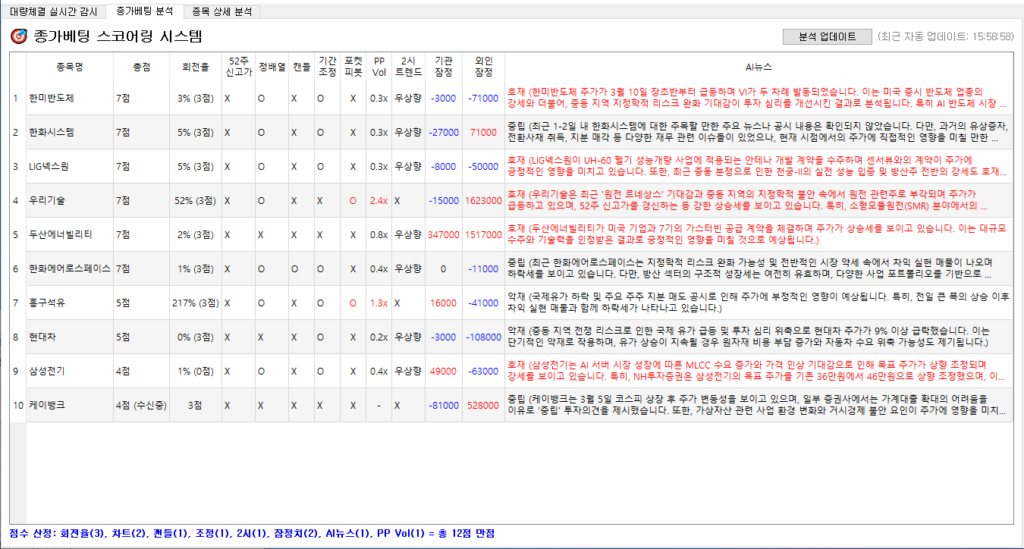Click 우리기술's 1623000 foreign value
The height and width of the screenshot is (549, 1024).
483,200
